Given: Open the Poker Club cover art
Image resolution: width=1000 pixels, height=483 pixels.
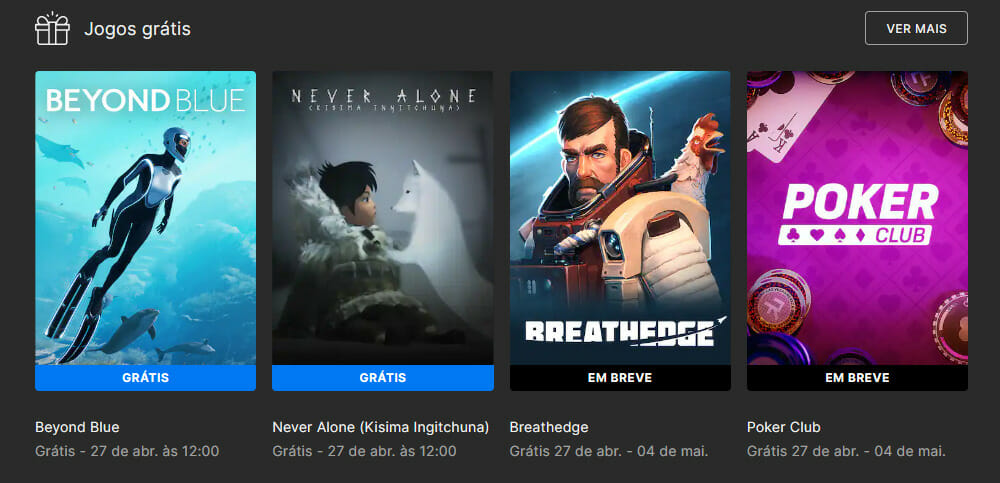Looking at the screenshot, I should 857,218.
